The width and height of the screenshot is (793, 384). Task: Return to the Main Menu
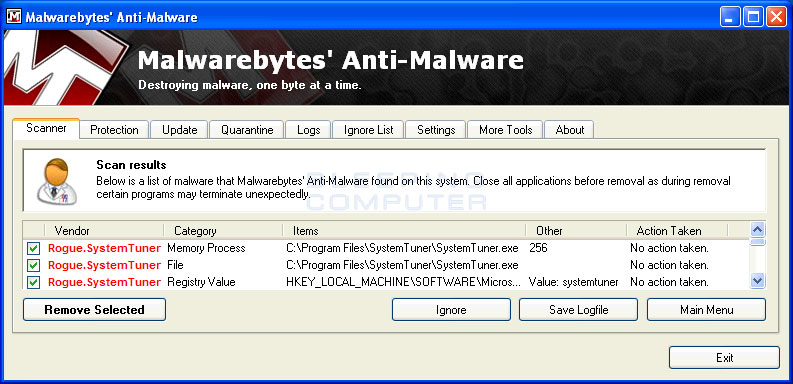coord(707,310)
